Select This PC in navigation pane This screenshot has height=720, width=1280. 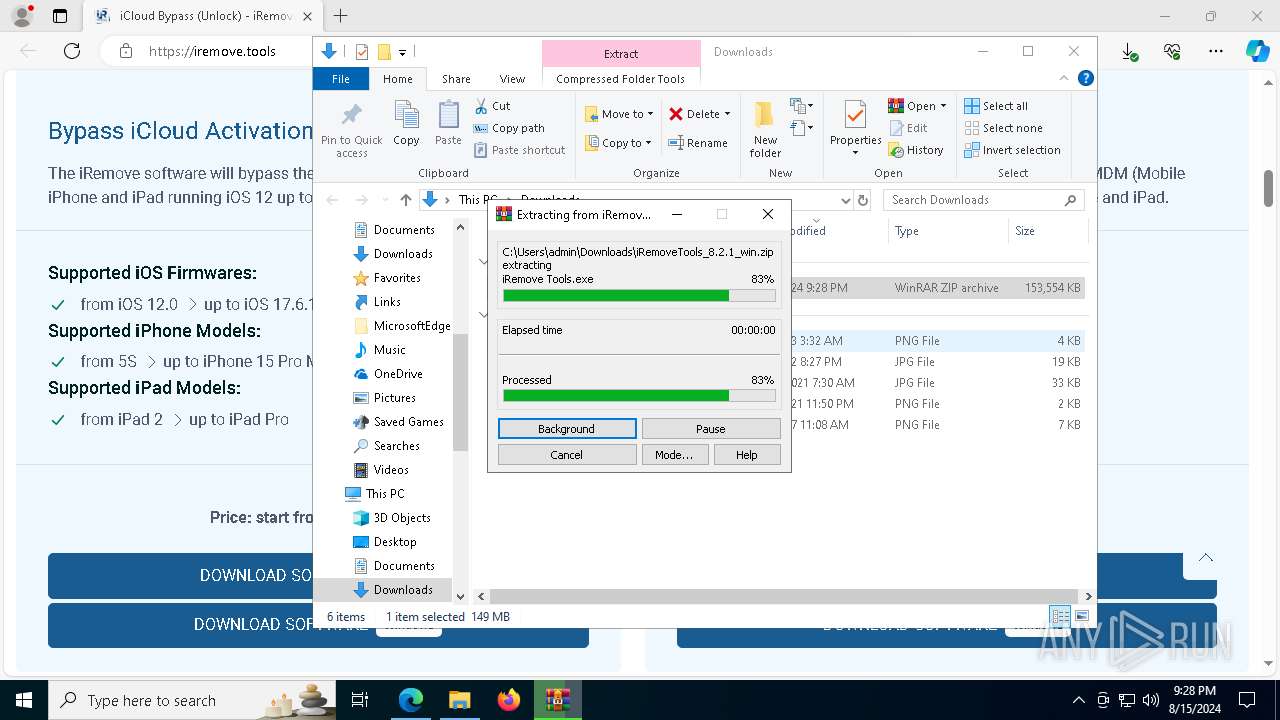click(x=385, y=494)
